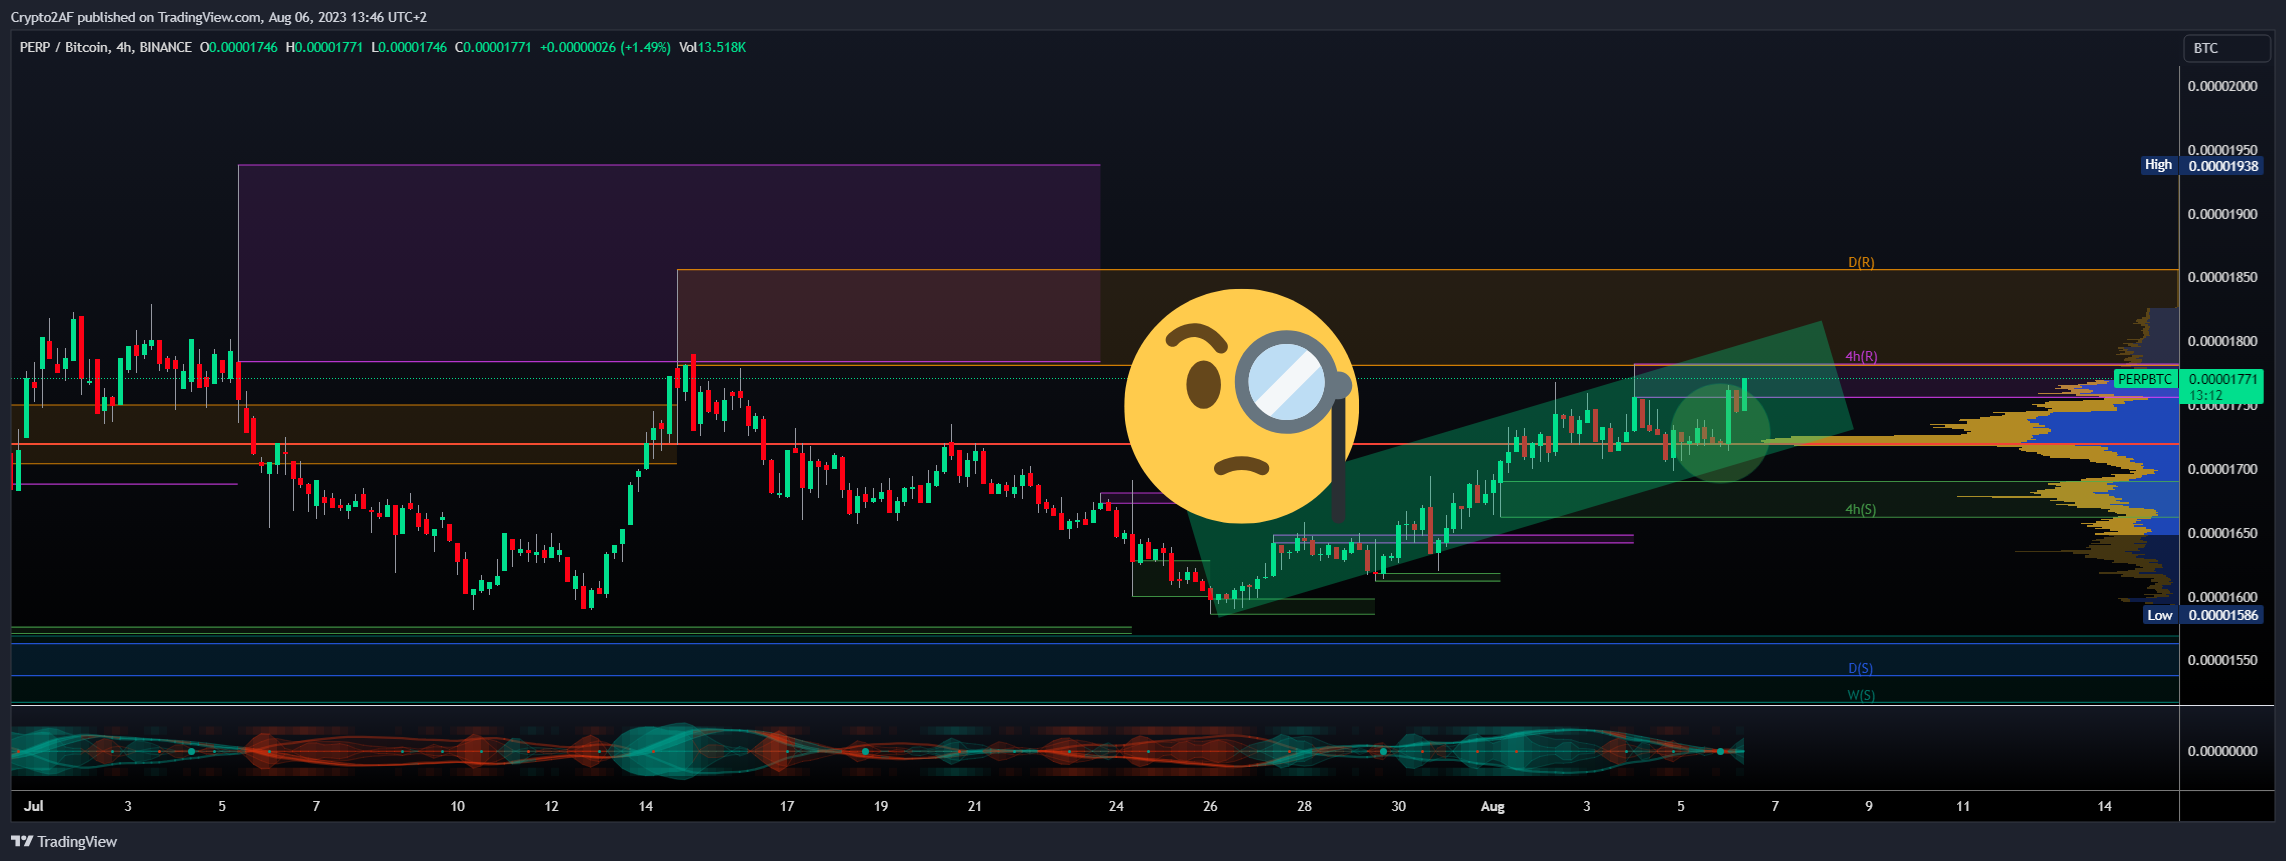
Task: Click the 0.00001600 price axis level
Action: (x=2222, y=597)
